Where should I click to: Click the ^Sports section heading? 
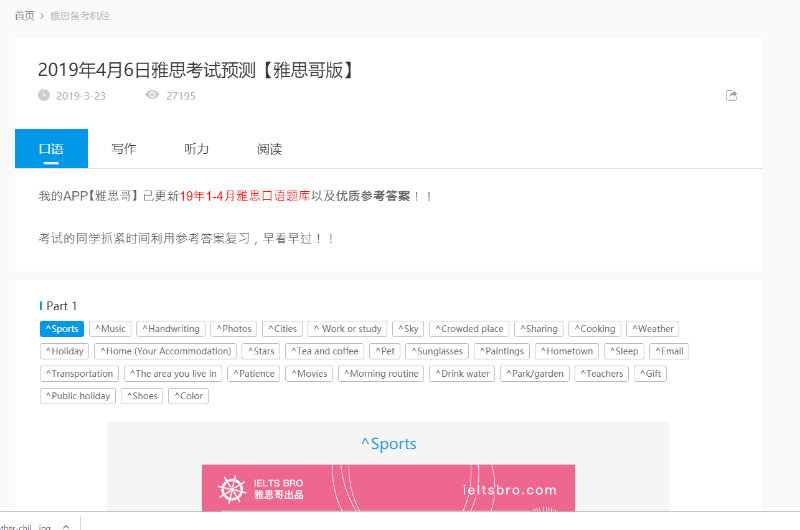pos(389,444)
